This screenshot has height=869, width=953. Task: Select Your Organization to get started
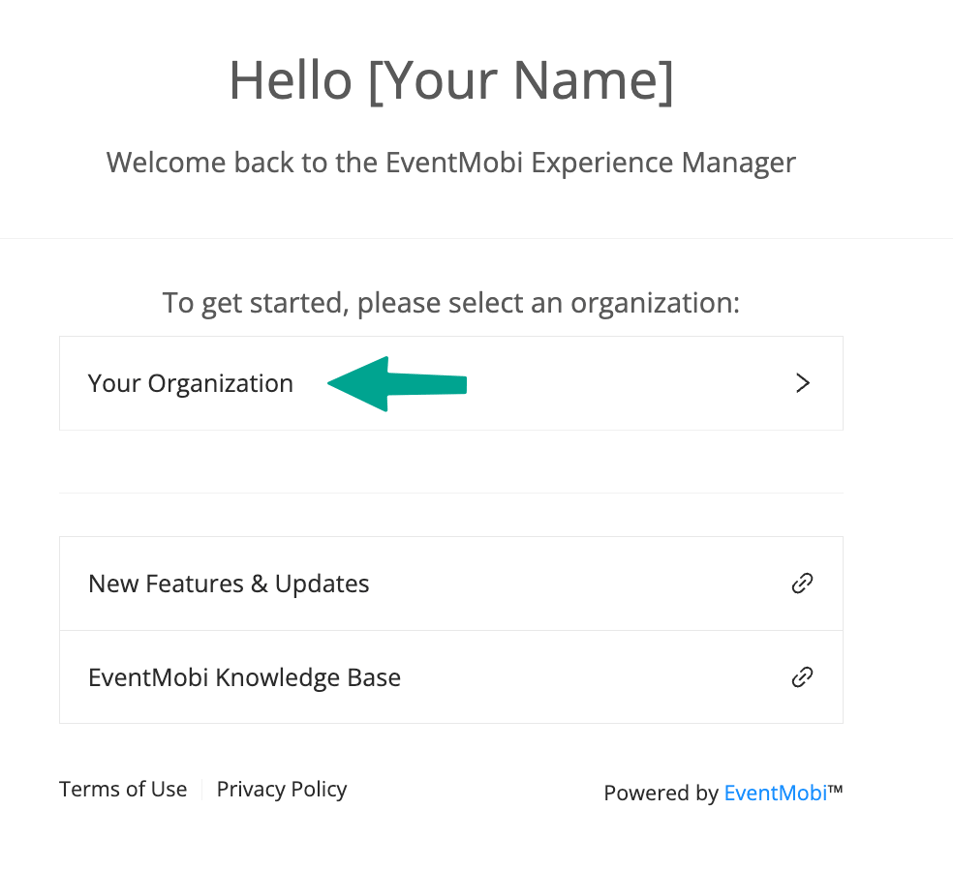pyautogui.click(x=190, y=383)
